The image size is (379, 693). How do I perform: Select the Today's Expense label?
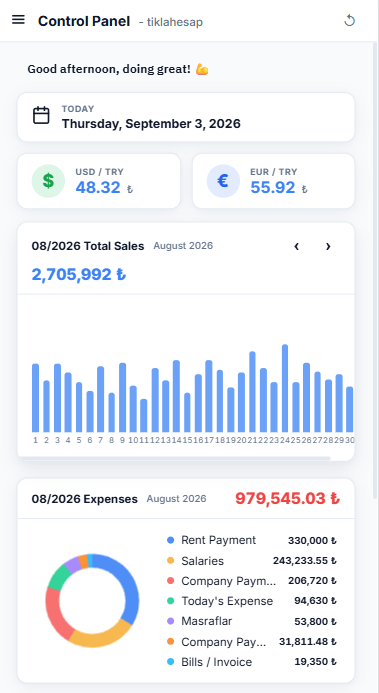click(x=227, y=601)
